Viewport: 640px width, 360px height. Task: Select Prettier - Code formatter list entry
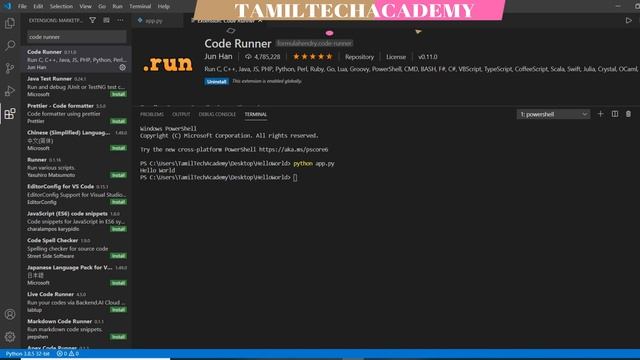(x=76, y=113)
